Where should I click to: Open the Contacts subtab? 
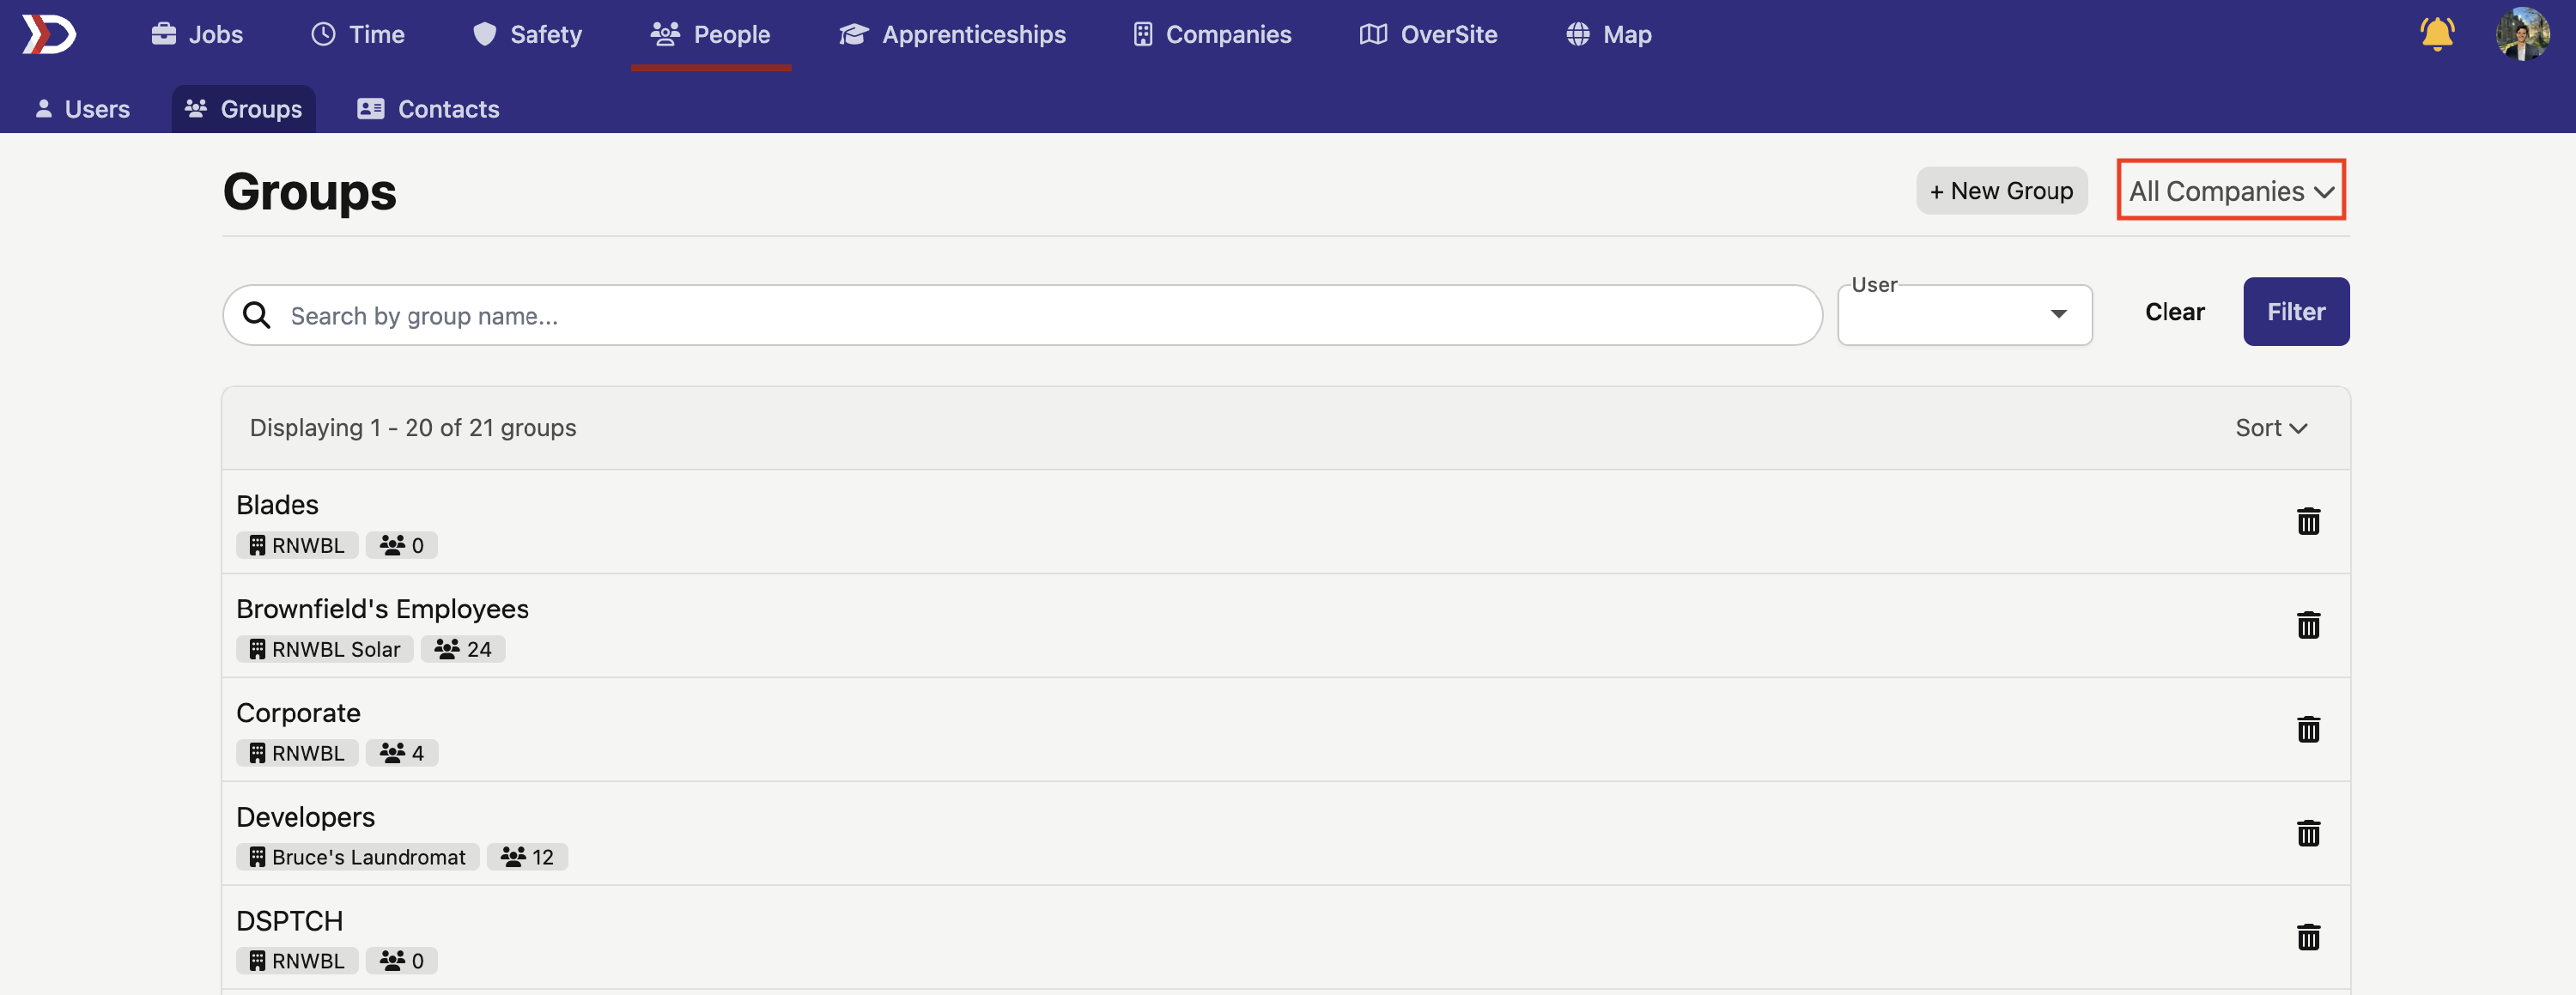click(428, 109)
